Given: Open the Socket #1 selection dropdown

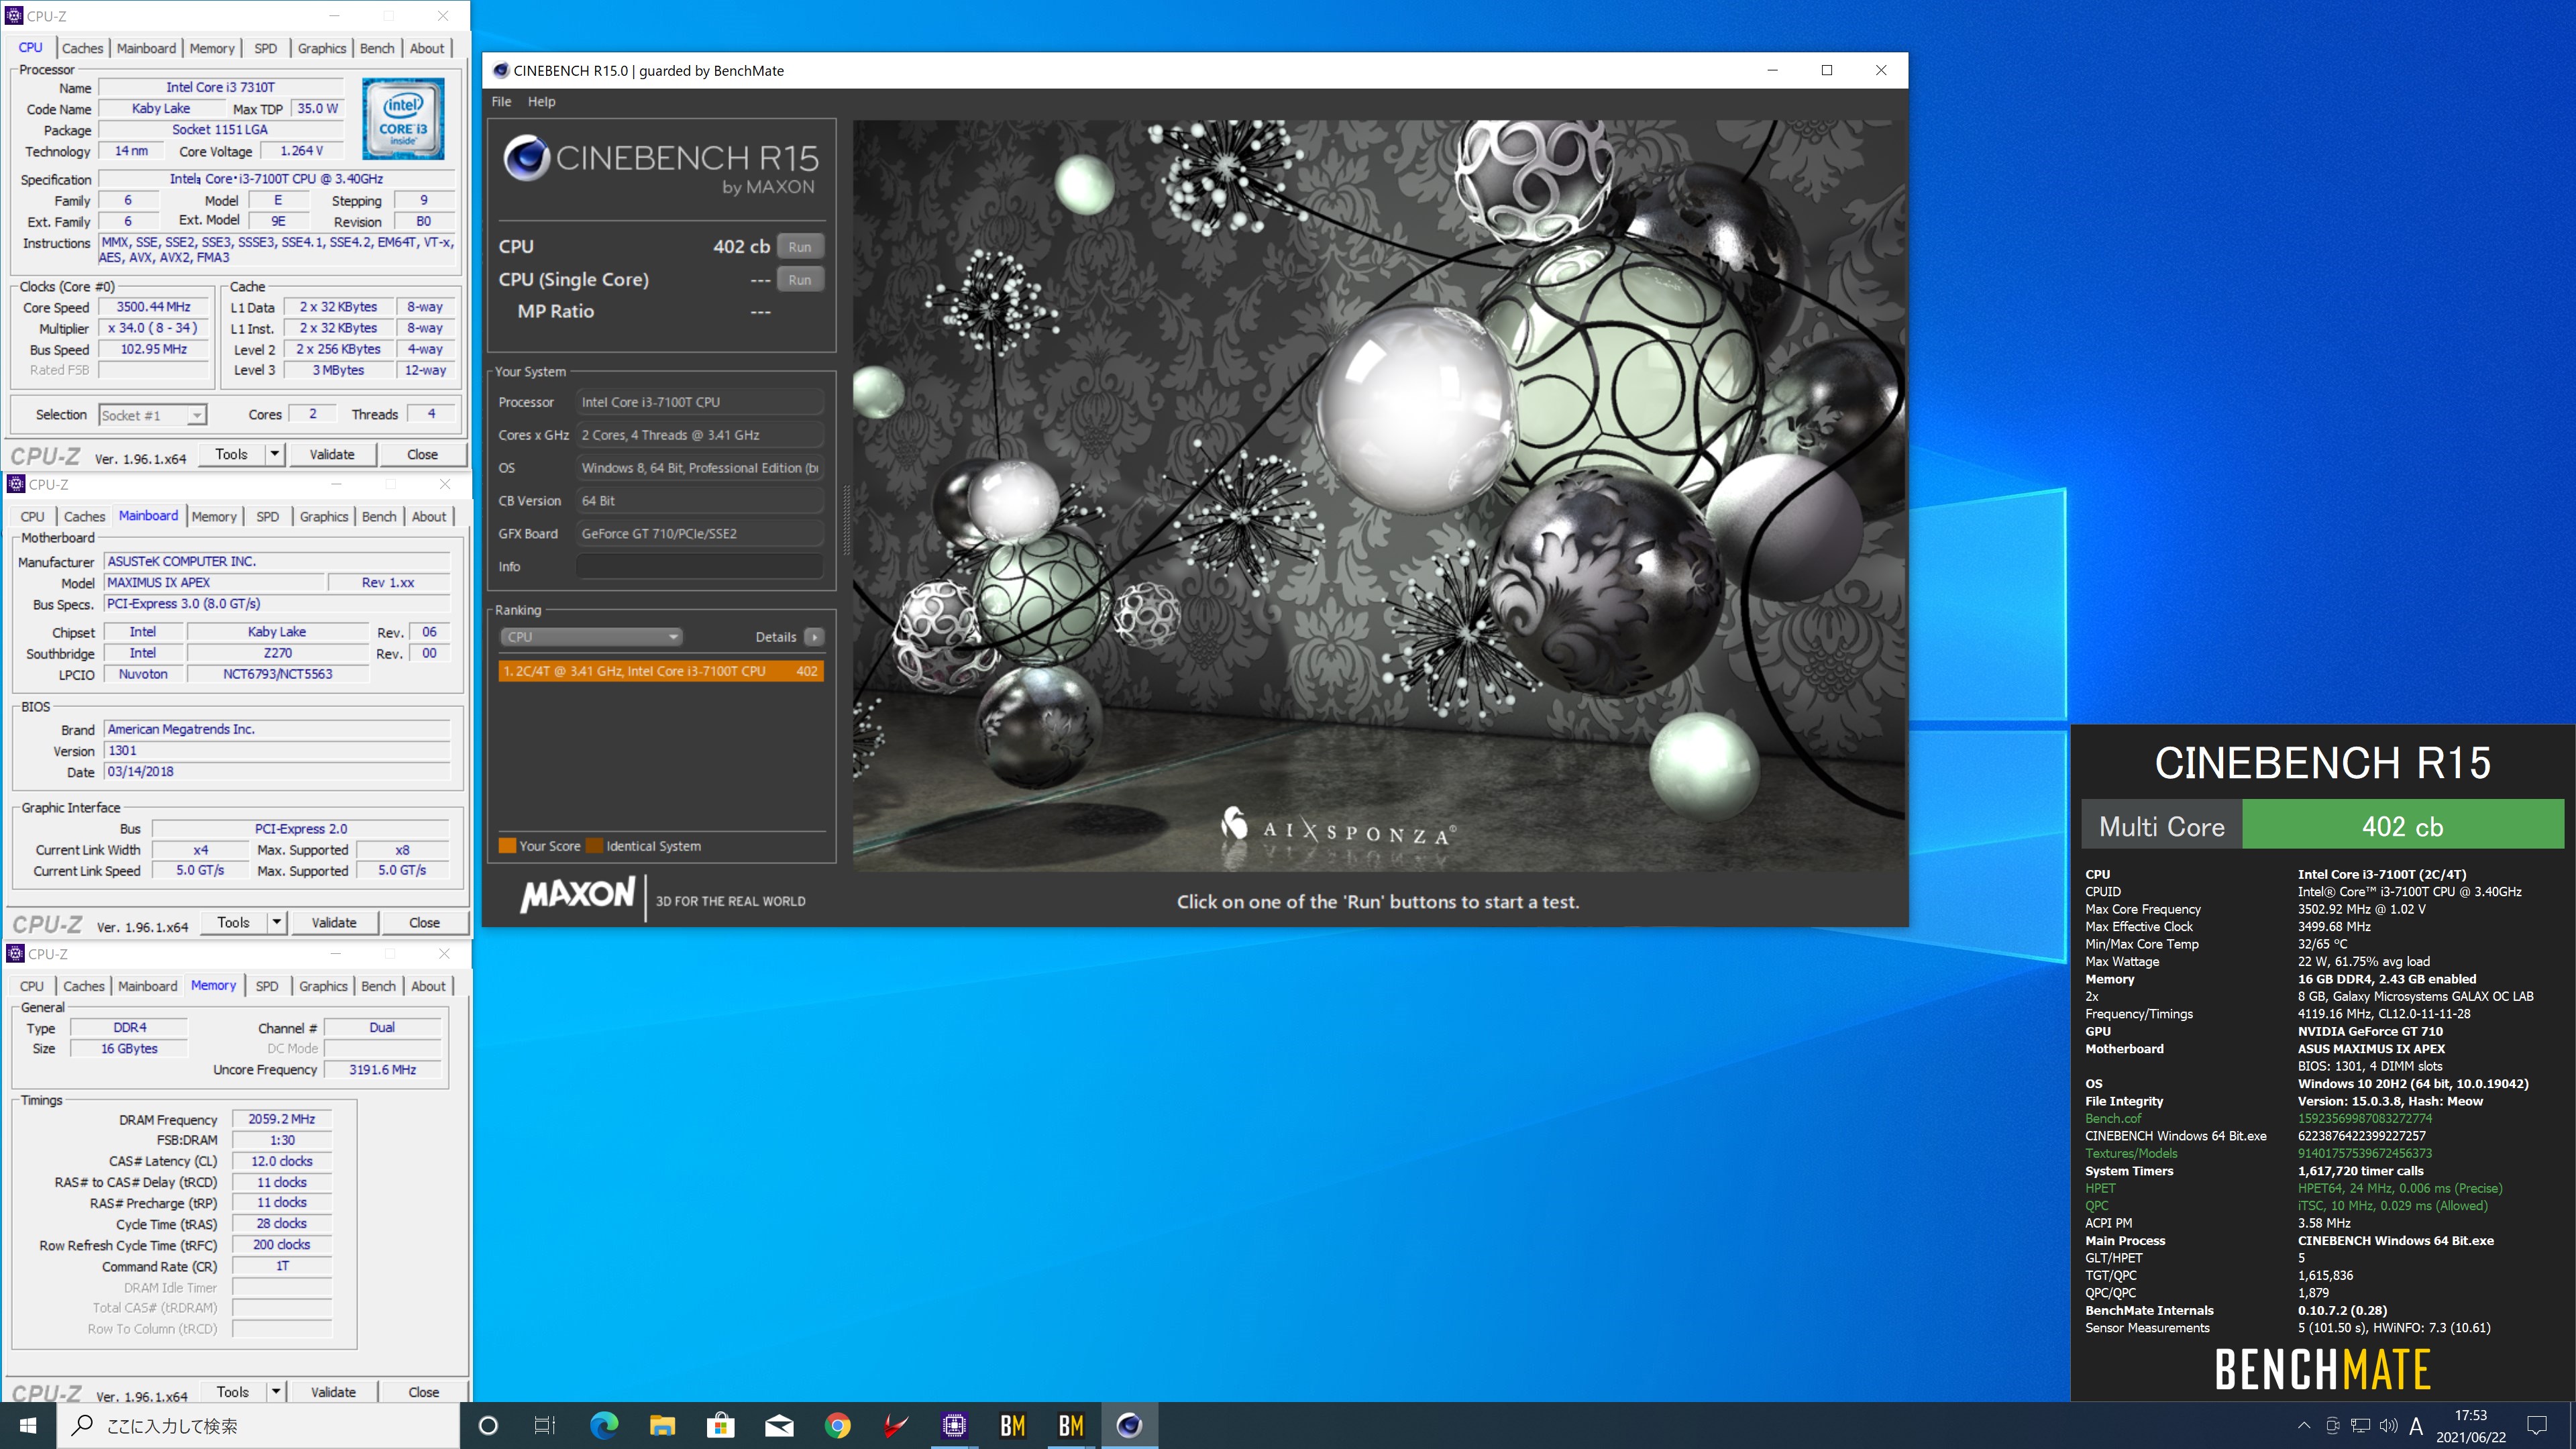Looking at the screenshot, I should [152, 415].
